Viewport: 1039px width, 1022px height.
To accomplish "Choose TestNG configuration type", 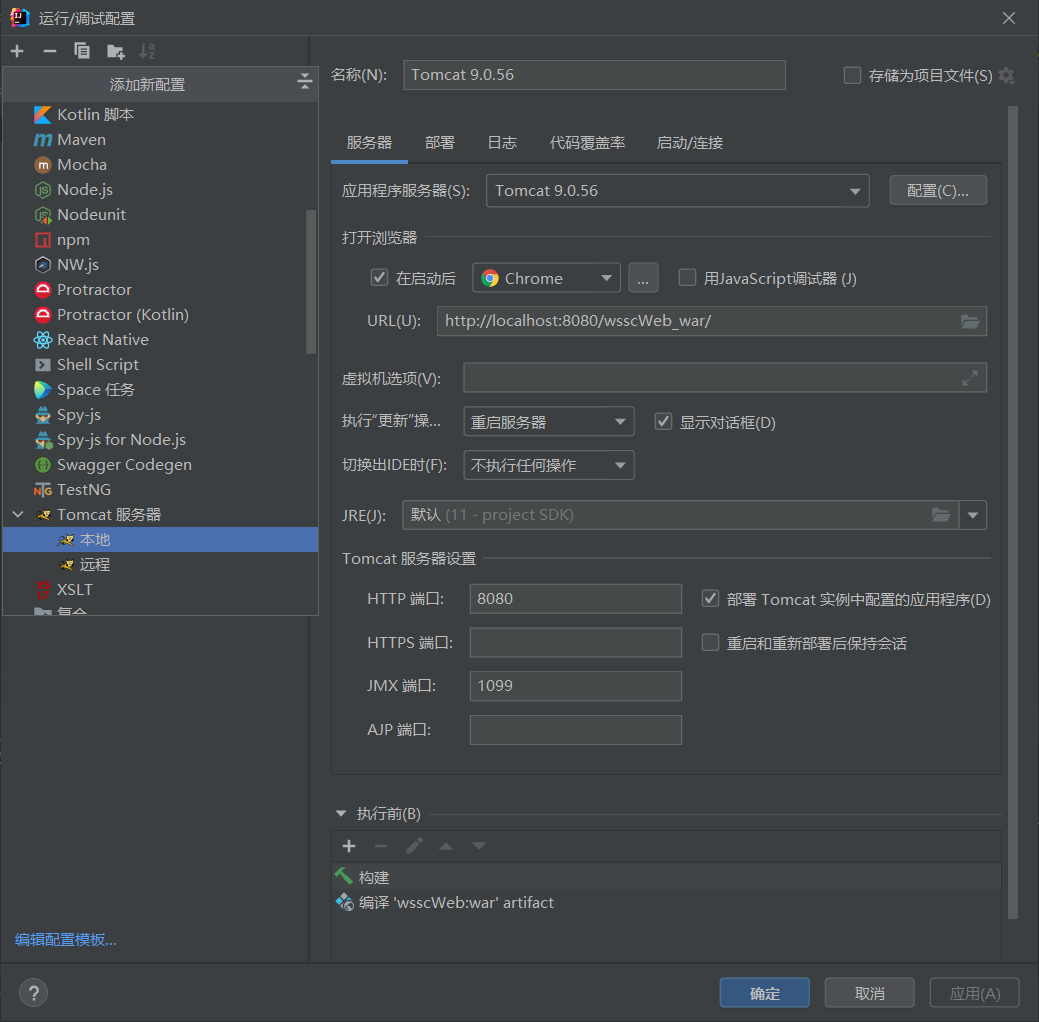I will [x=160, y=489].
